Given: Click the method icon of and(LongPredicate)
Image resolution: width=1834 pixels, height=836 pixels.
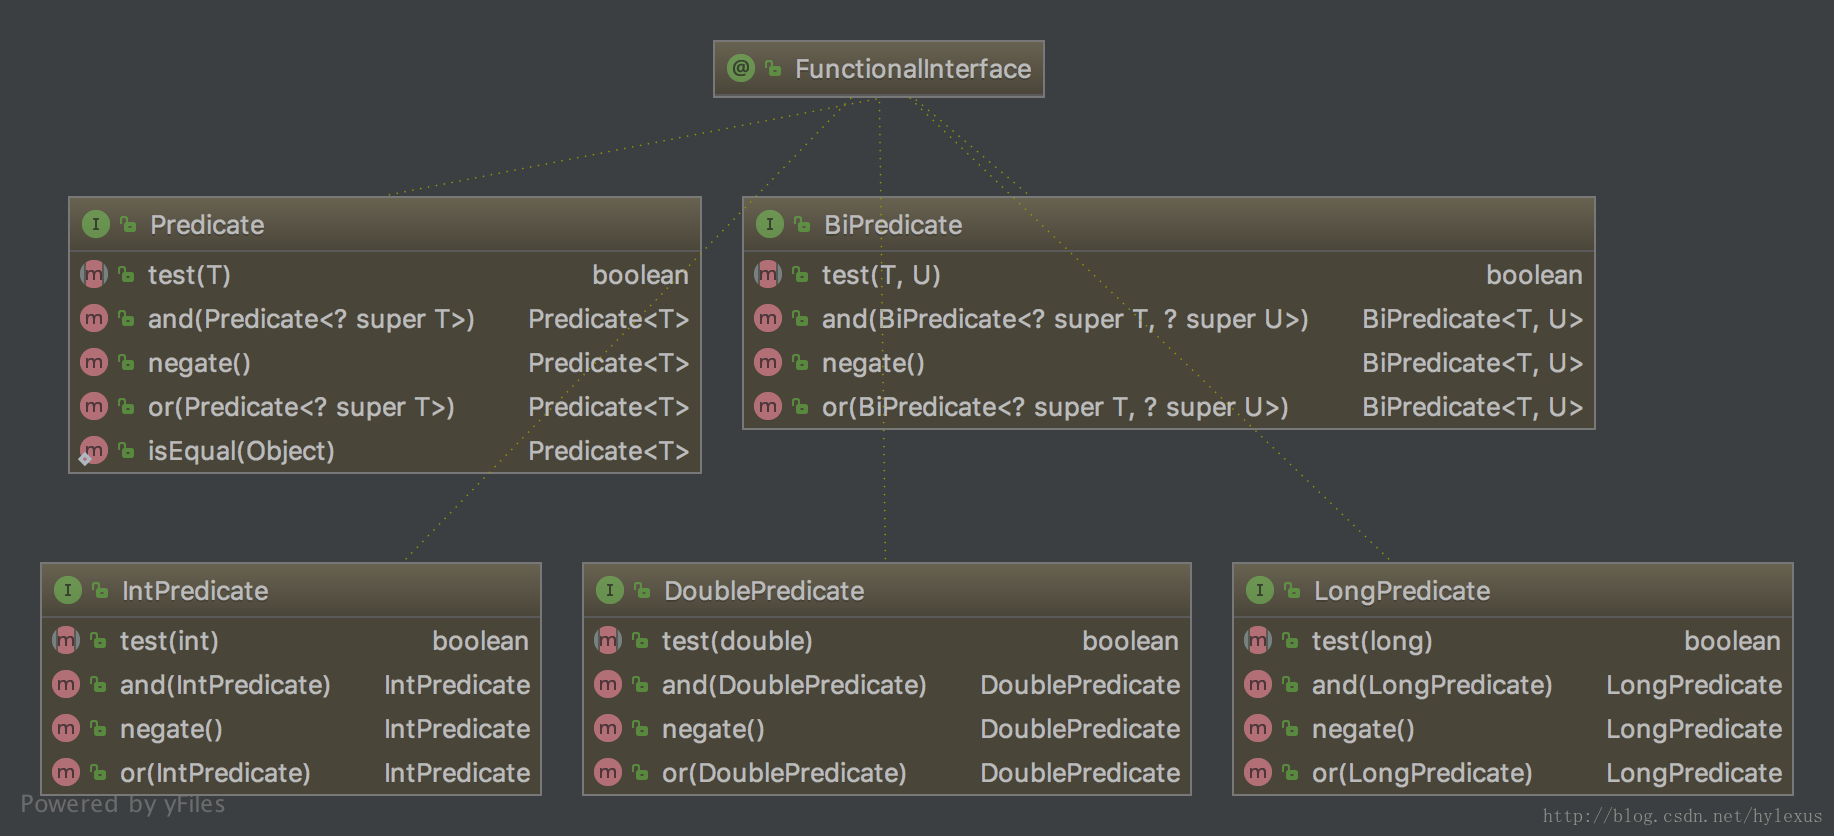Looking at the screenshot, I should tap(1257, 684).
